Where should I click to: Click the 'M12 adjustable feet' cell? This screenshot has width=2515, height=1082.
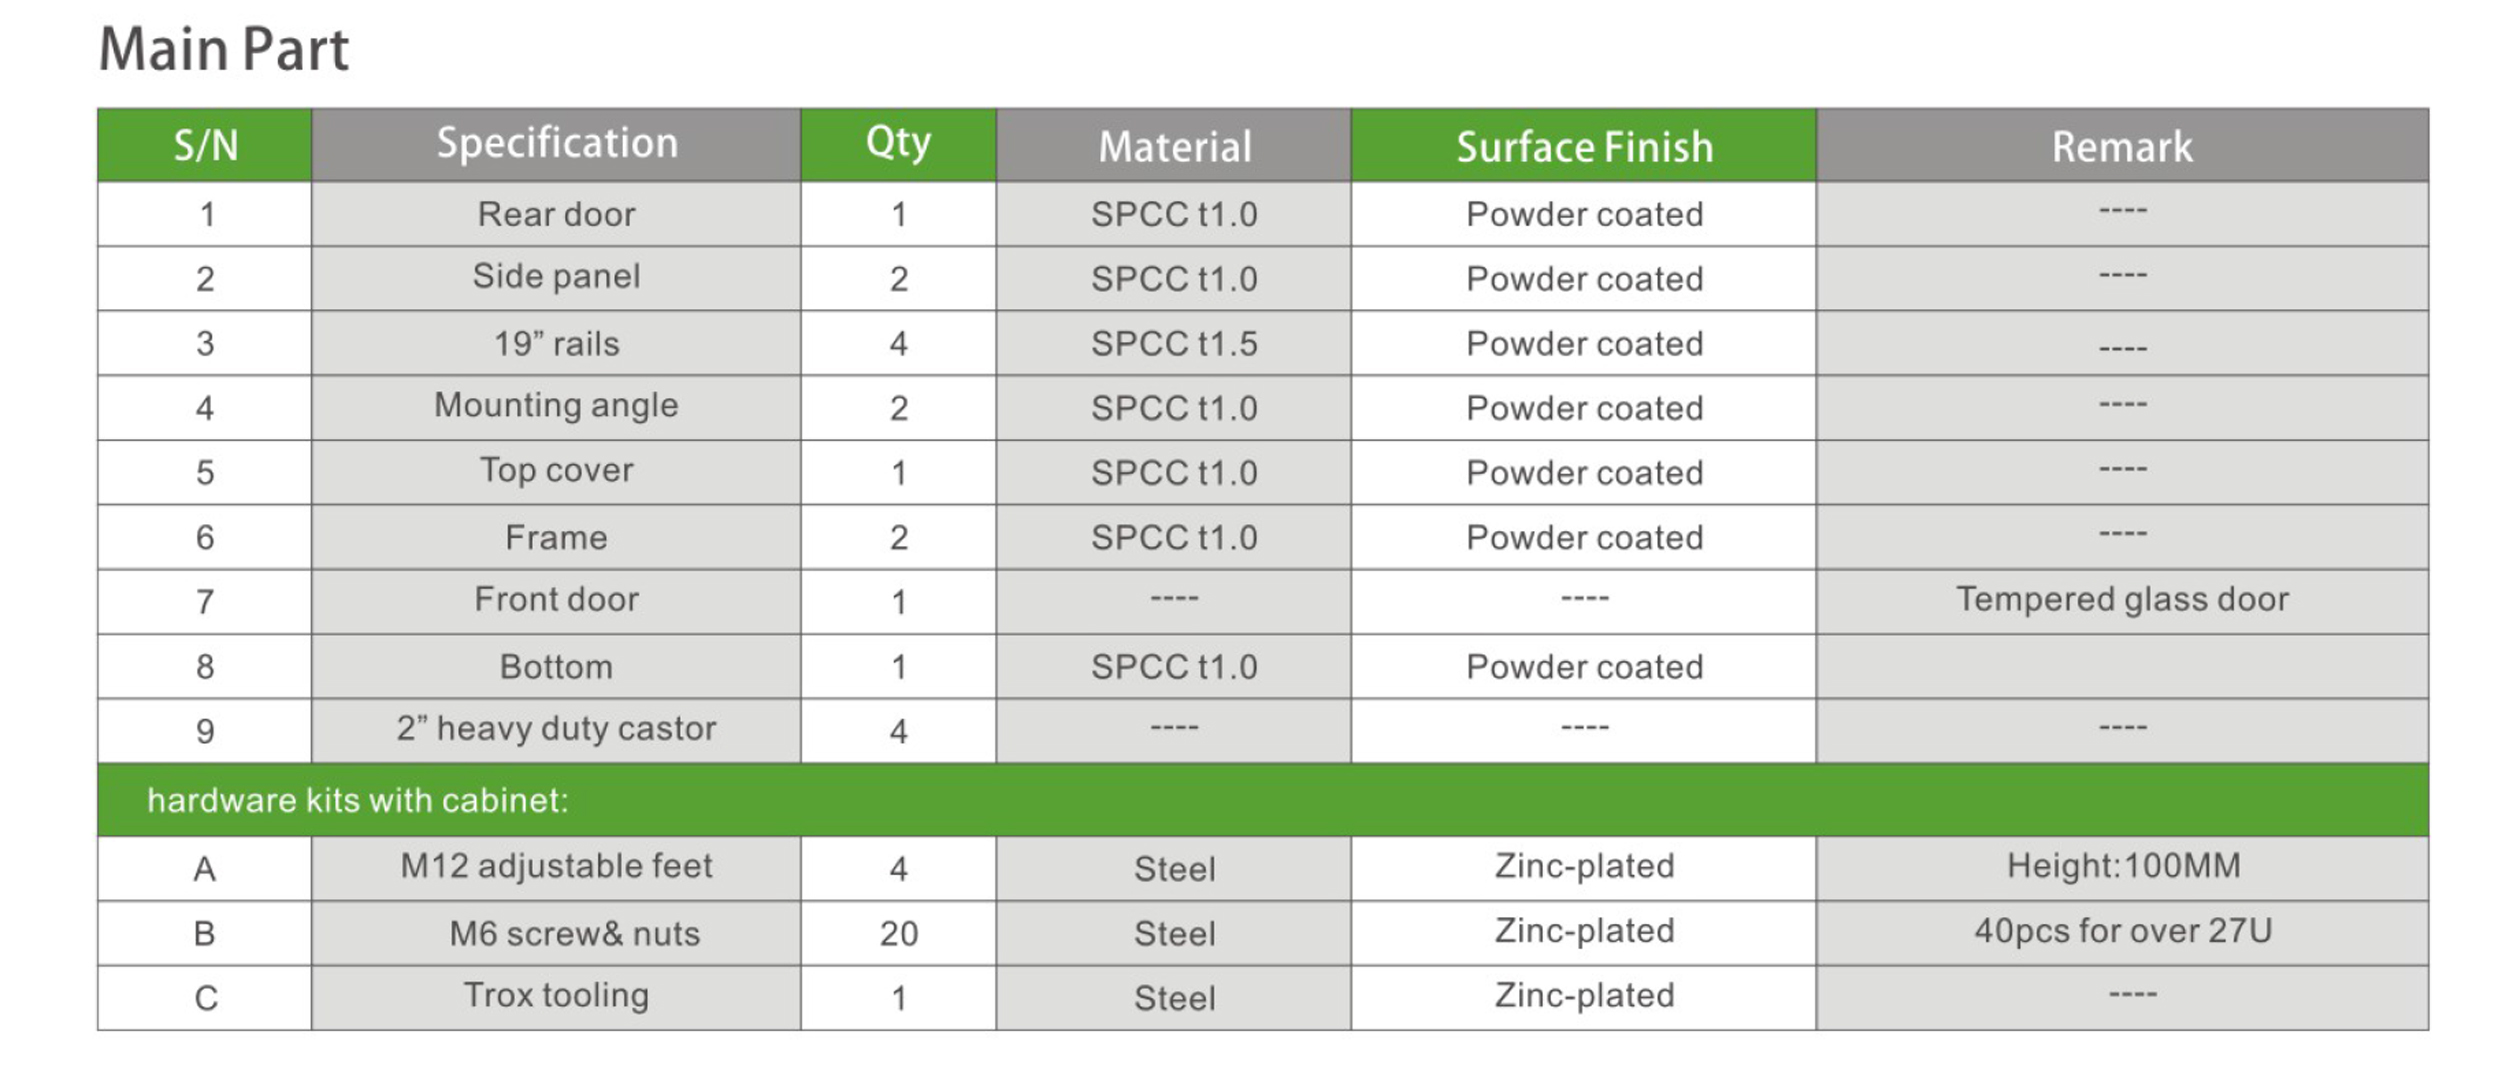pyautogui.click(x=556, y=866)
